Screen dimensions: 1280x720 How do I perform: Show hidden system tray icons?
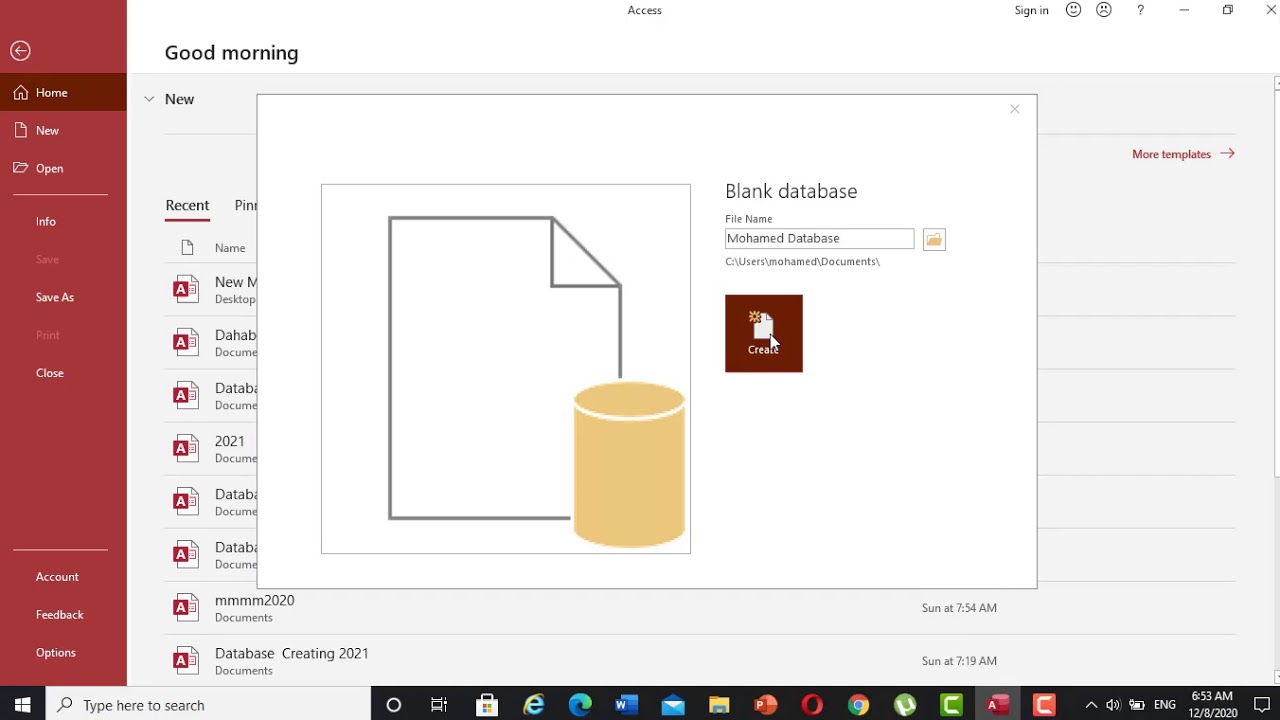1091,705
